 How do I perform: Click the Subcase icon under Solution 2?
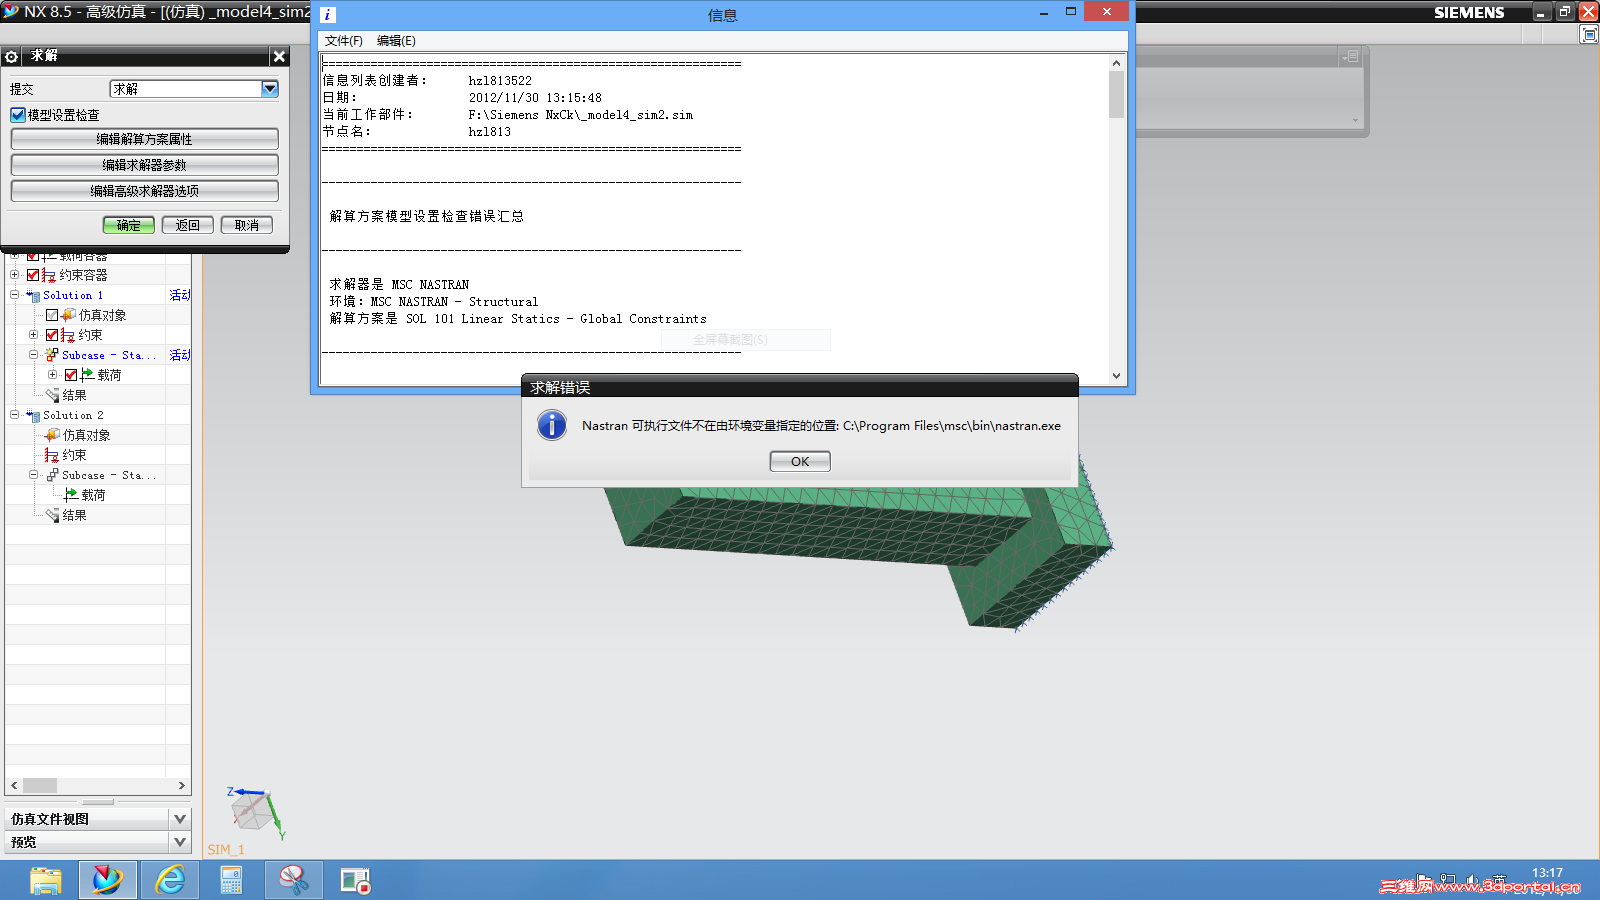click(x=52, y=475)
